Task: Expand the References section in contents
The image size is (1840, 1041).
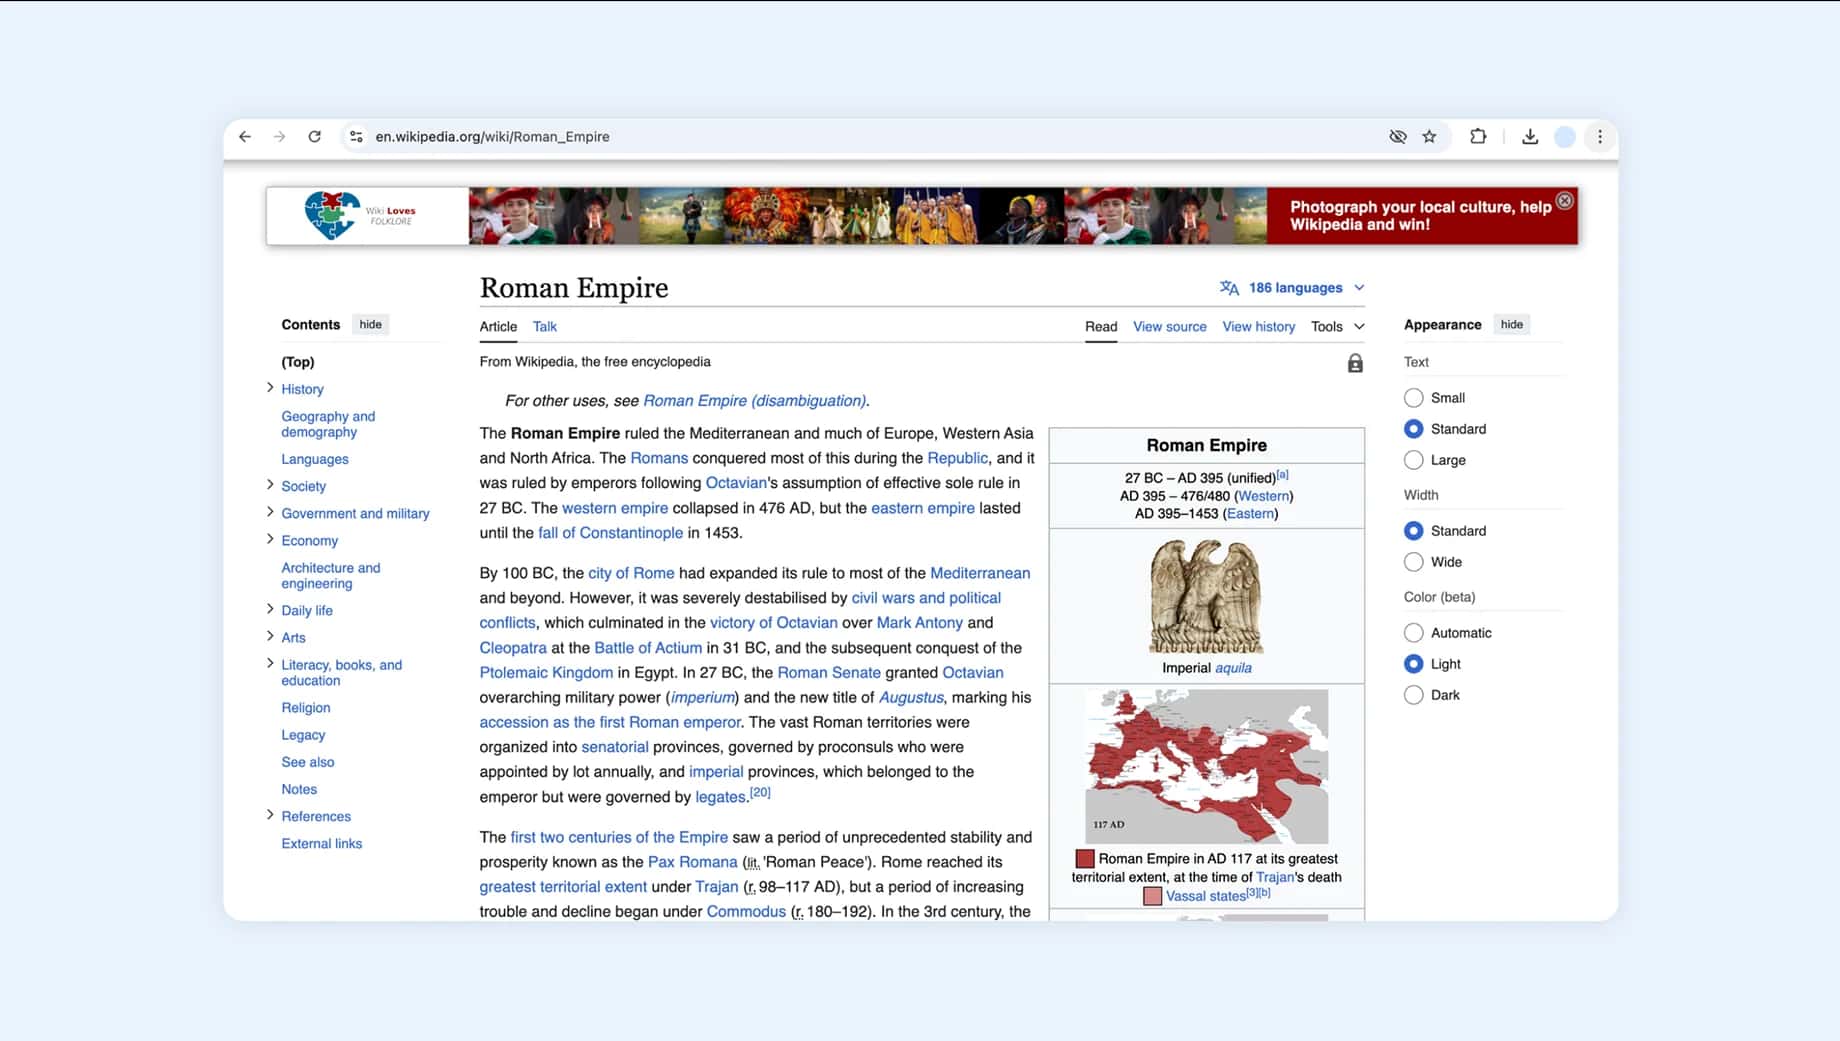Action: pyautogui.click(x=270, y=815)
